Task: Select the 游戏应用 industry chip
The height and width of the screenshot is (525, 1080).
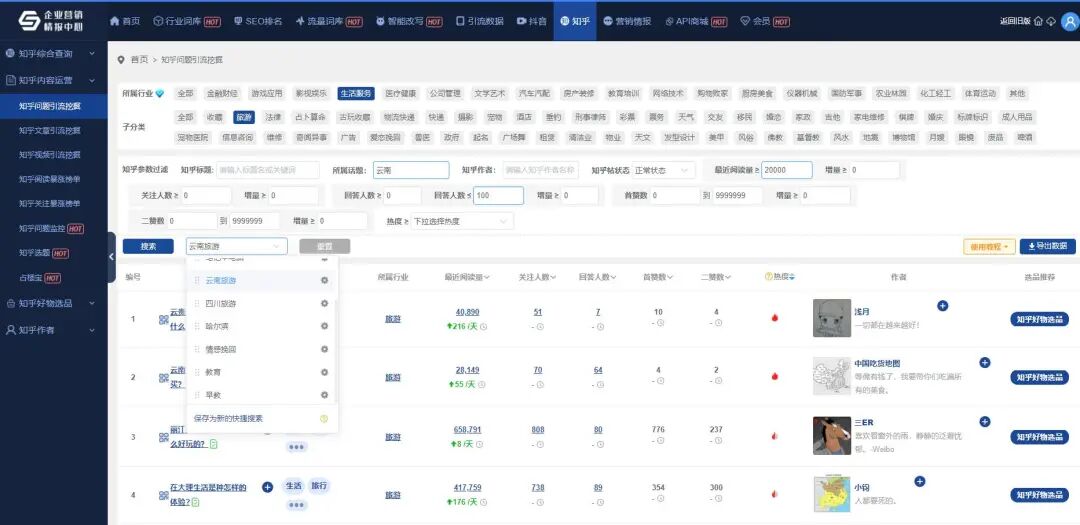Action: click(x=267, y=94)
